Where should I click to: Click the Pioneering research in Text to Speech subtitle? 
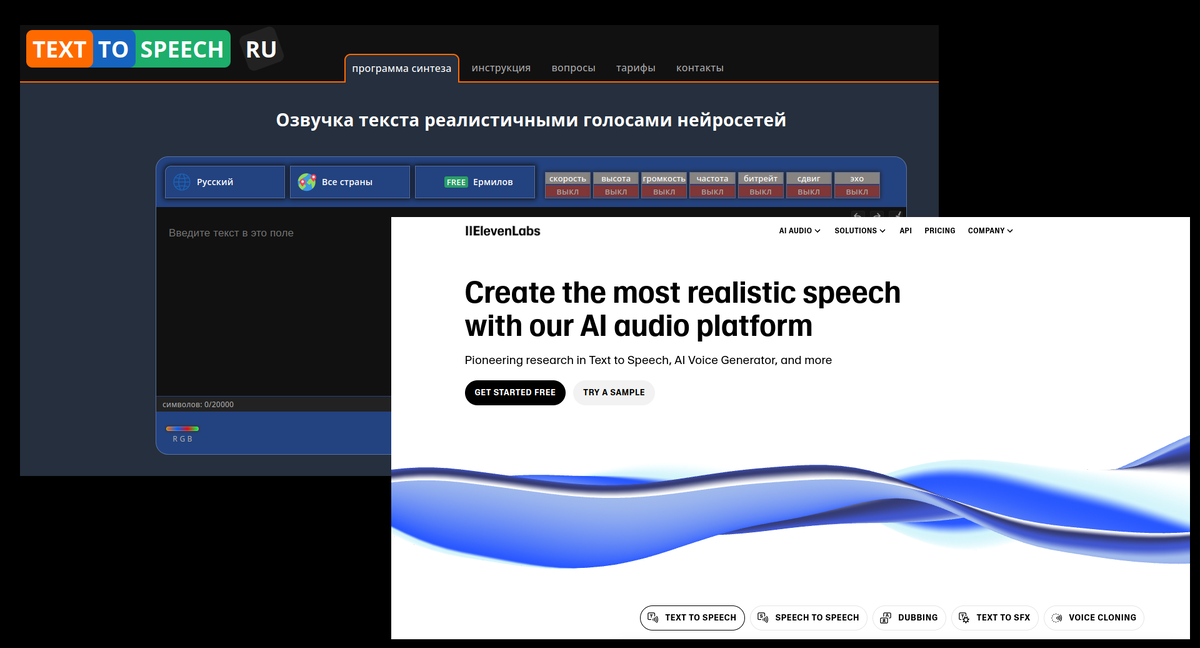click(x=648, y=360)
